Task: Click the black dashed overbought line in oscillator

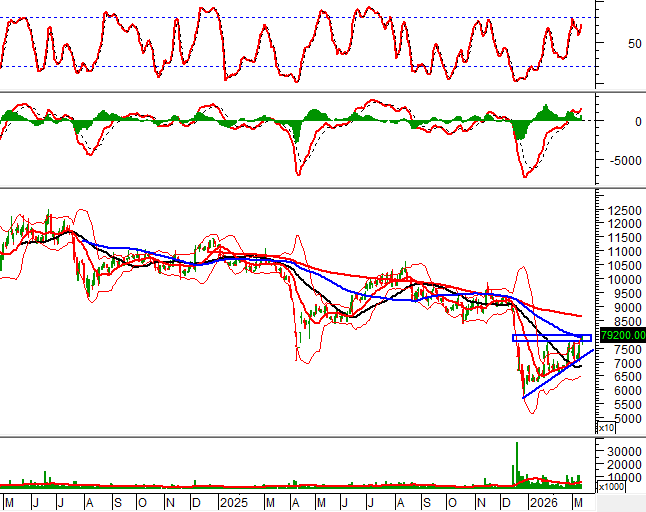Action: pos(300,18)
